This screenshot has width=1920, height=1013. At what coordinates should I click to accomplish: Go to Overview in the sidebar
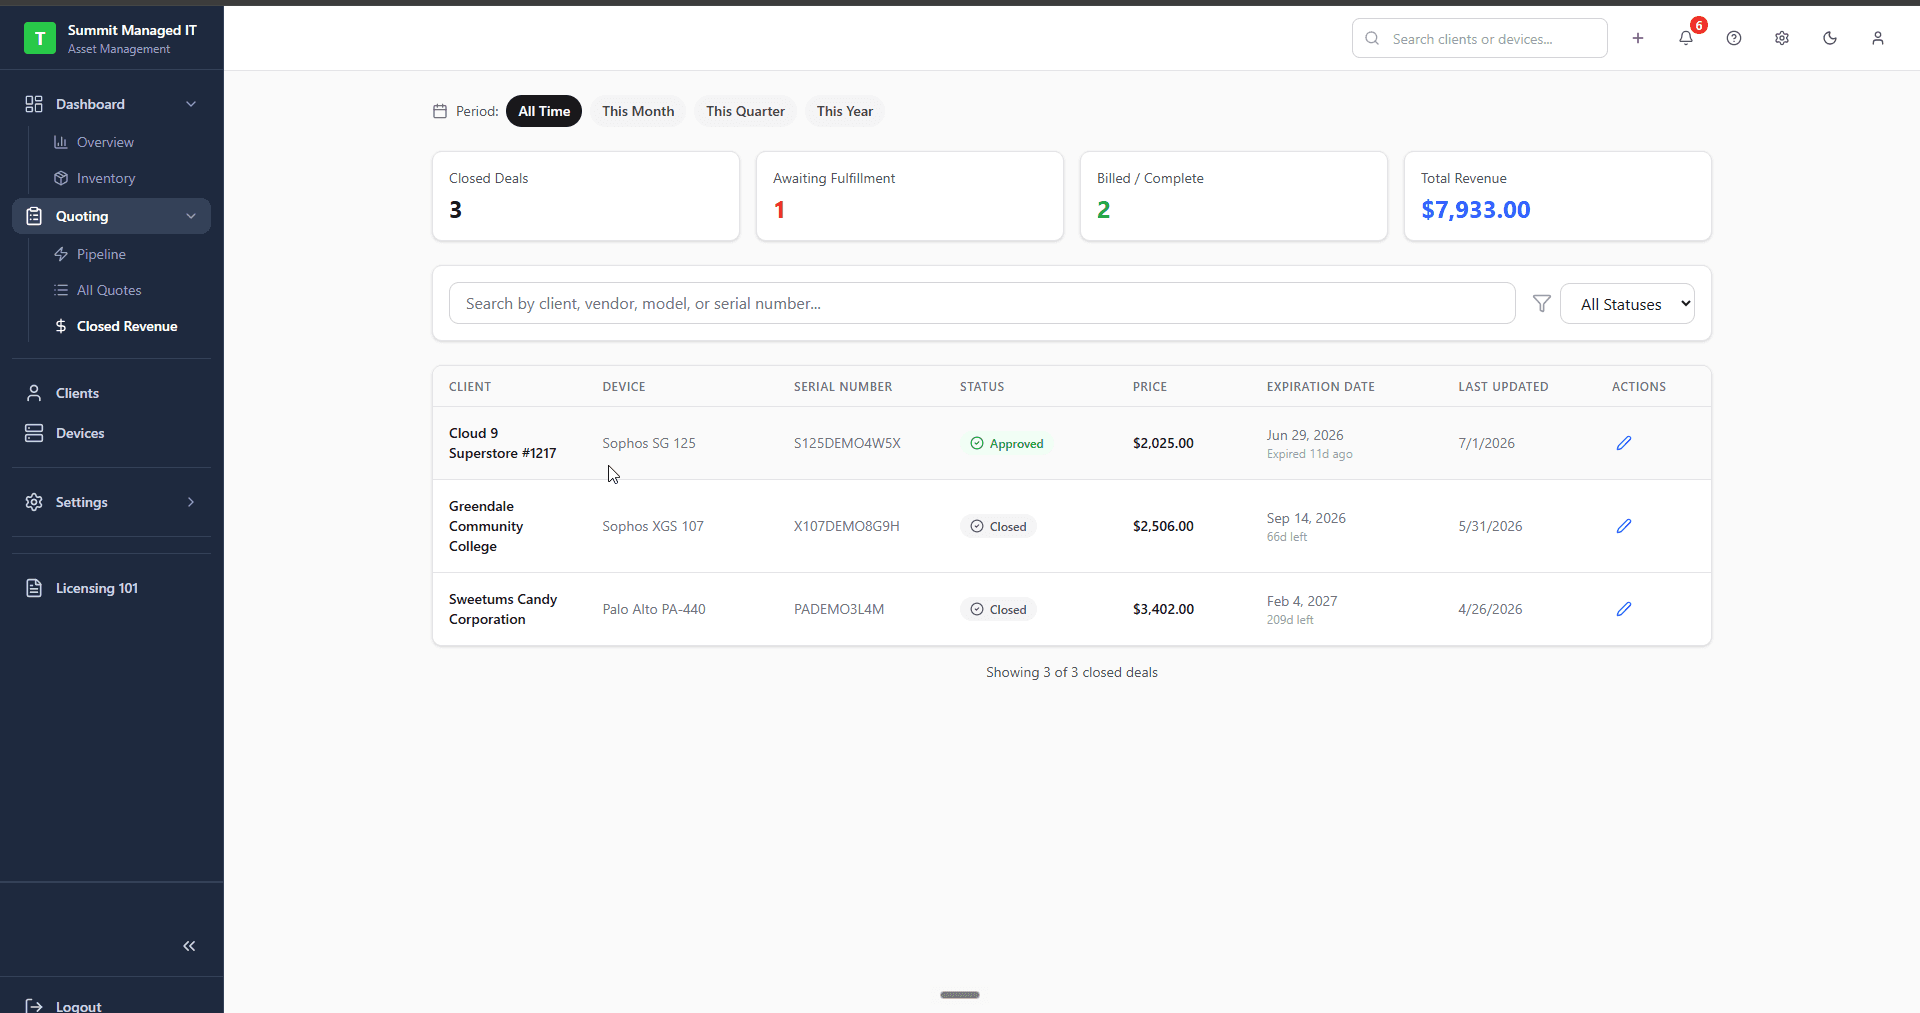click(x=105, y=142)
